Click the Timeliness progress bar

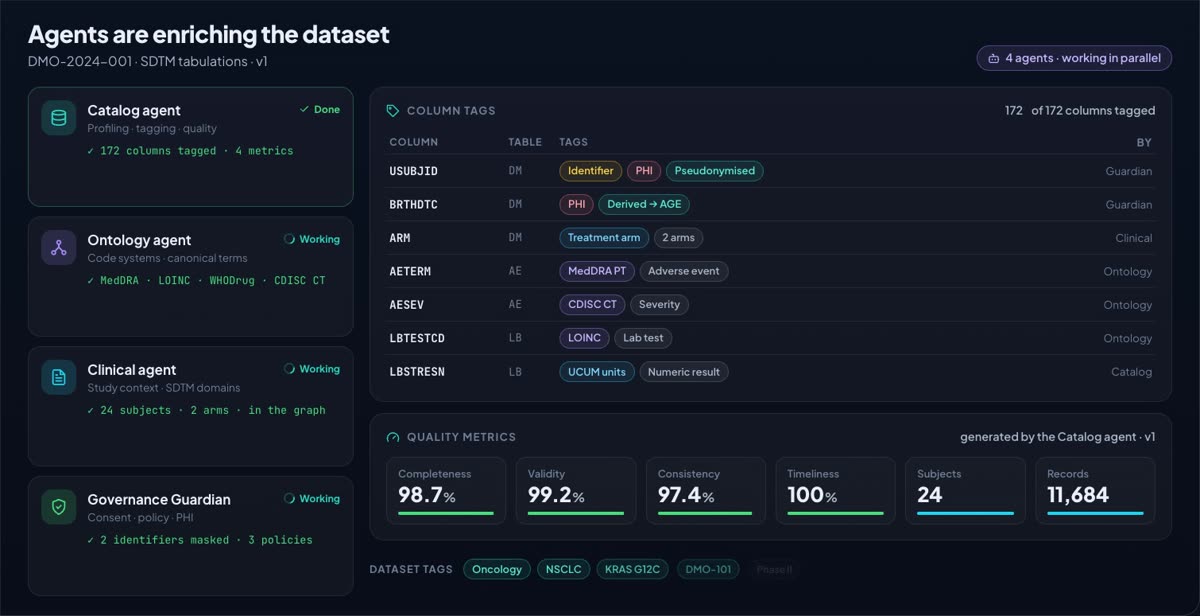pos(835,514)
